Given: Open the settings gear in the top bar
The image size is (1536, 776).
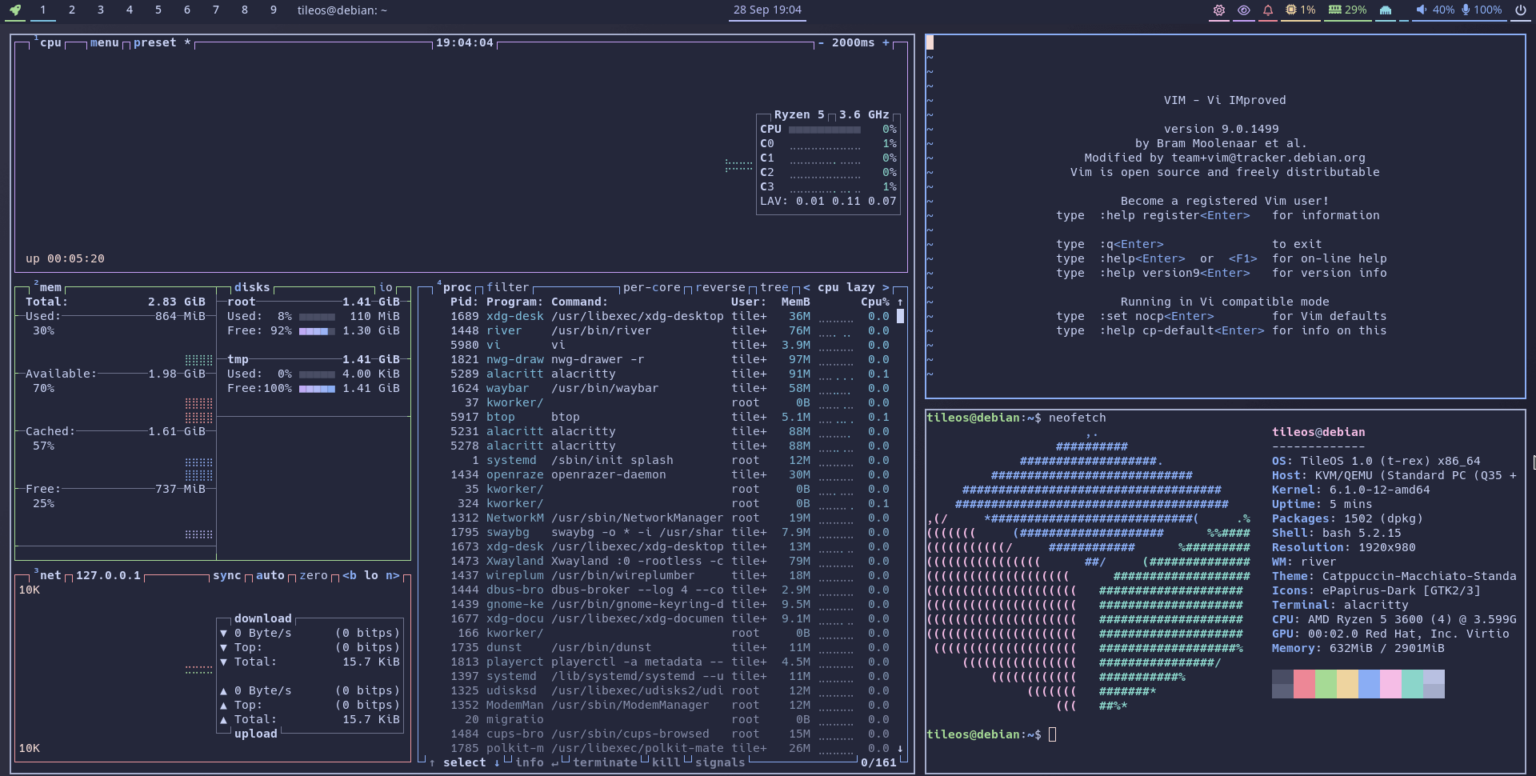Looking at the screenshot, I should (1220, 10).
